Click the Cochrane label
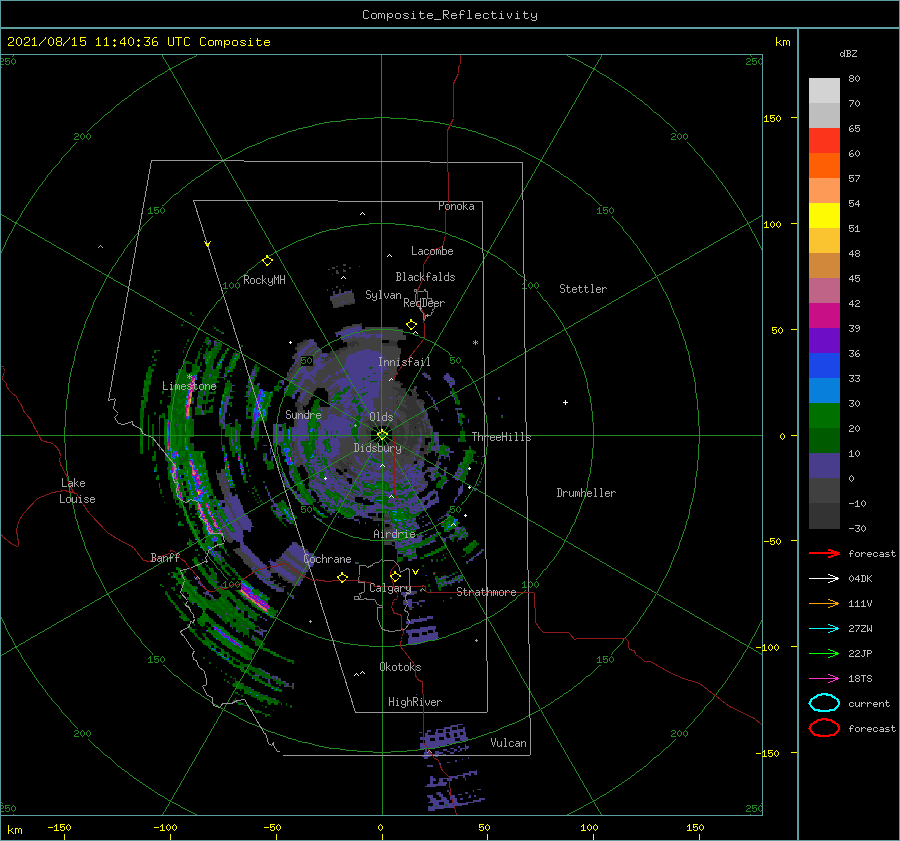This screenshot has width=900, height=841. (327, 559)
